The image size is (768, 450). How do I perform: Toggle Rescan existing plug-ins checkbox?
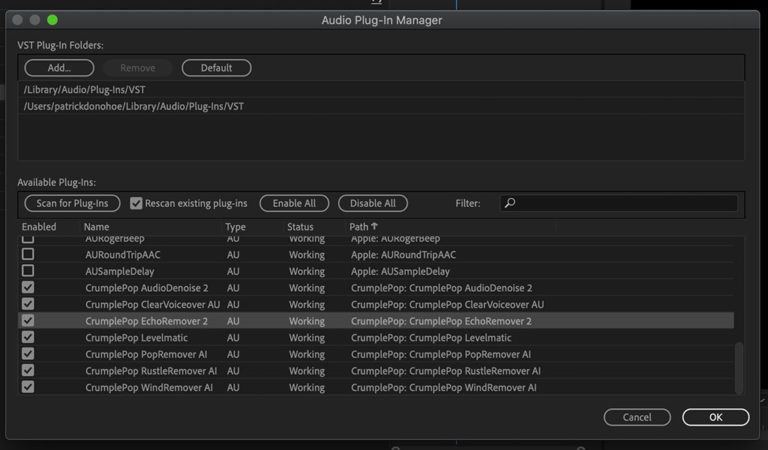136,203
